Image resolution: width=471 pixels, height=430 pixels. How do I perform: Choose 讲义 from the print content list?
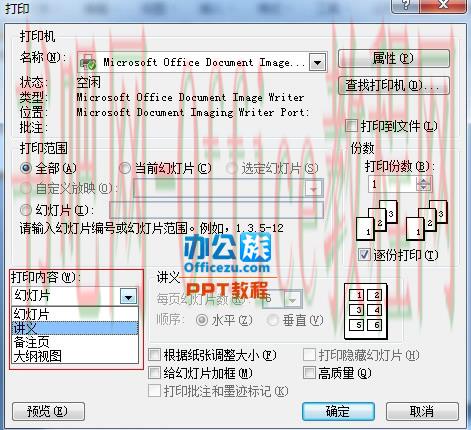[75, 328]
